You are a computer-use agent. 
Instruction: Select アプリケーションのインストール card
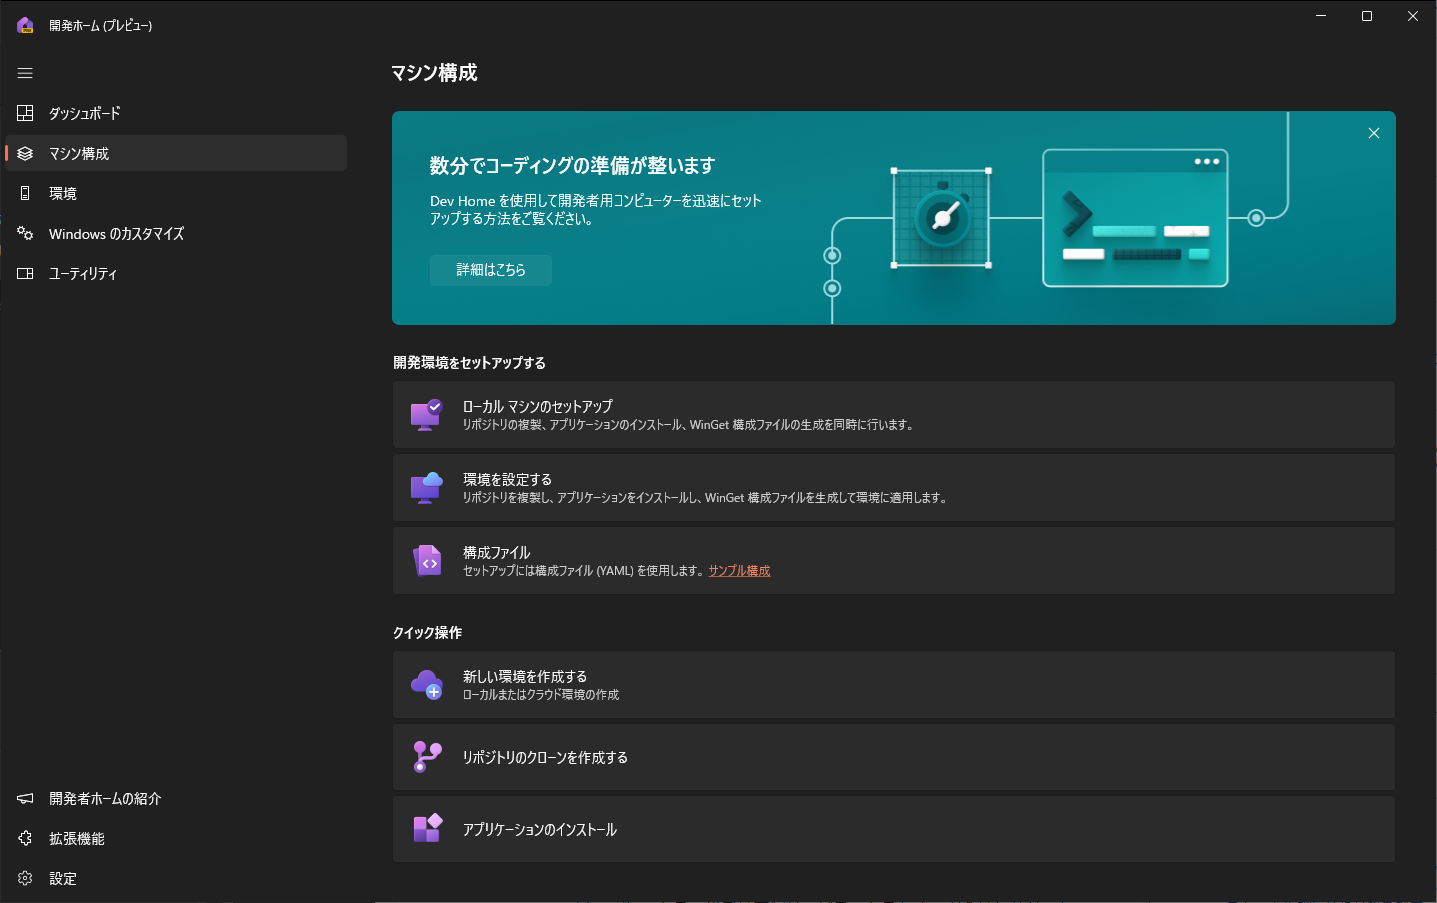pos(894,829)
